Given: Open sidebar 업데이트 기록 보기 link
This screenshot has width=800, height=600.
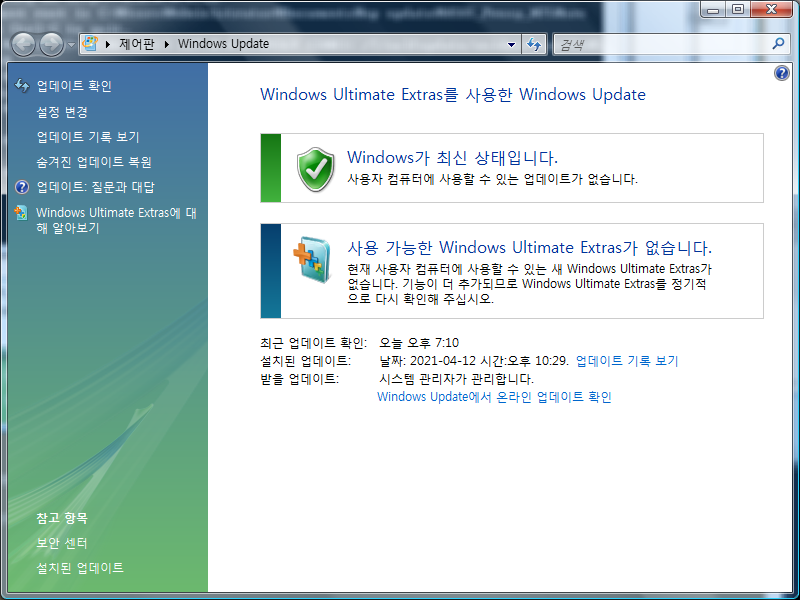Looking at the screenshot, I should pos(88,137).
